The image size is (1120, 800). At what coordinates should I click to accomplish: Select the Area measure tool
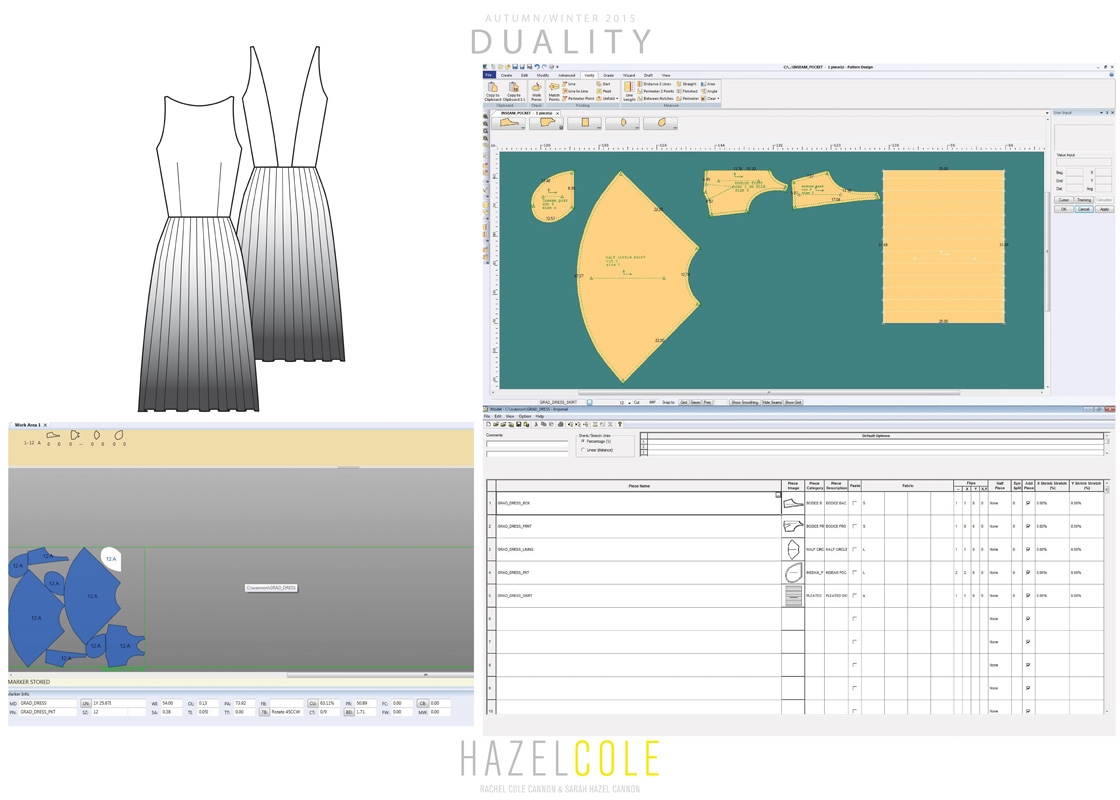pos(707,84)
